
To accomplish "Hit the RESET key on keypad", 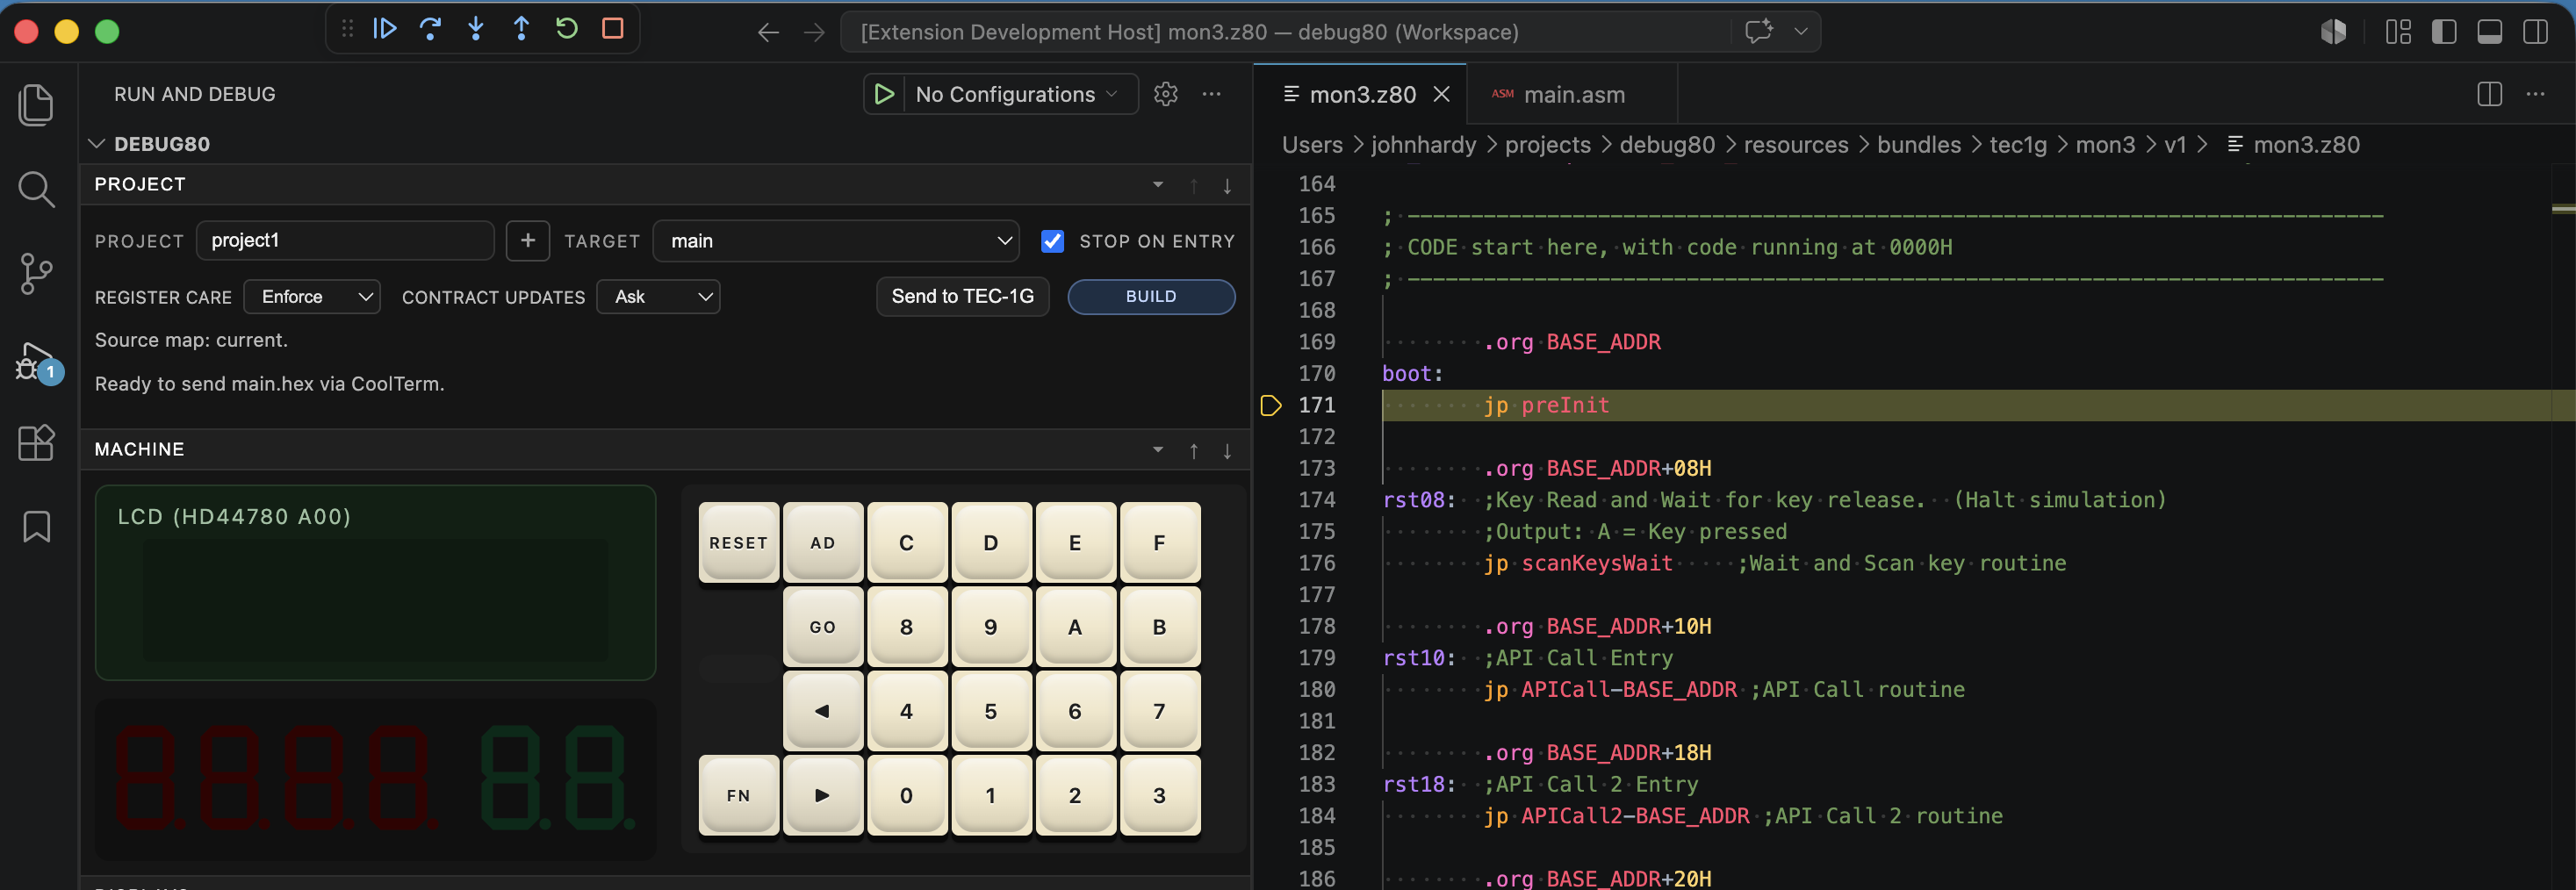I will 738,543.
